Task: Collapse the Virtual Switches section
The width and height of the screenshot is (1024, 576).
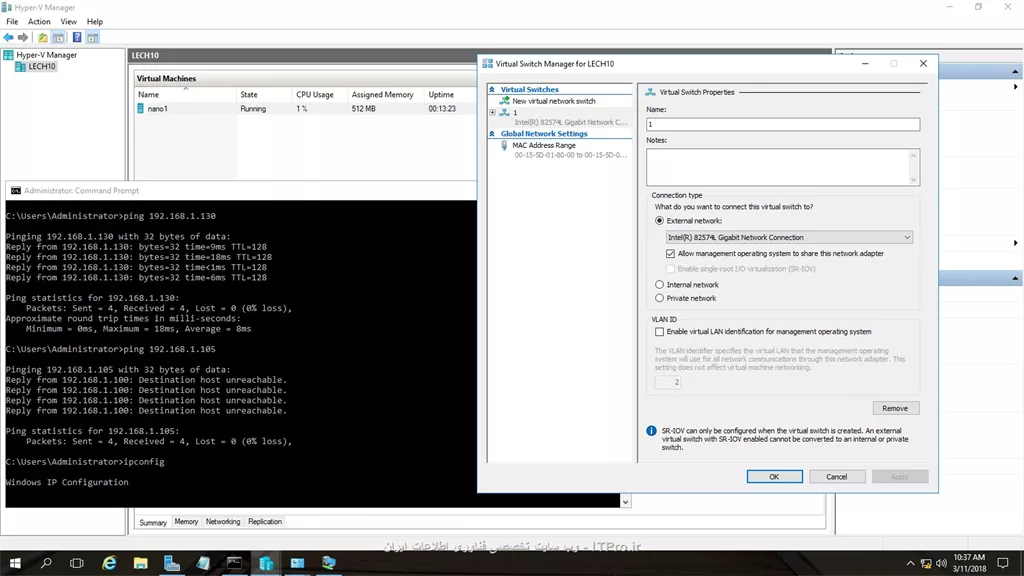Action: pyautogui.click(x=492, y=89)
